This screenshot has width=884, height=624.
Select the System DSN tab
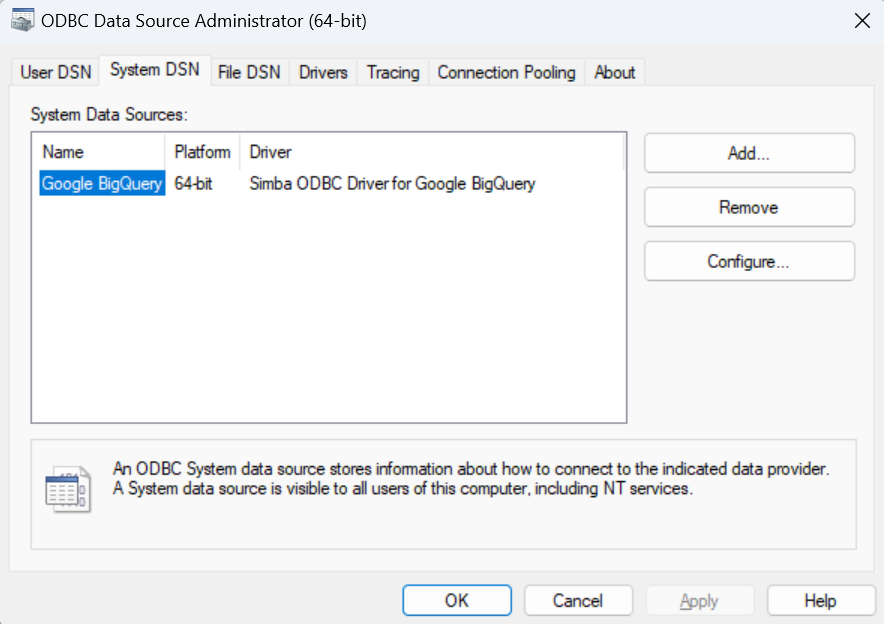tap(155, 70)
